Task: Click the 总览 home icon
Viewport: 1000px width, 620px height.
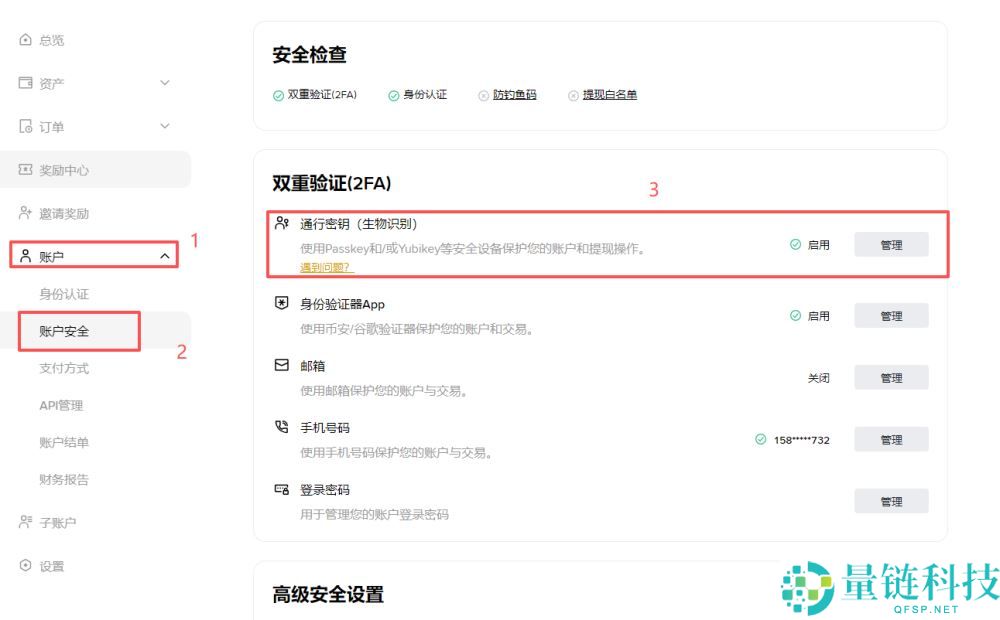Action: coord(23,39)
